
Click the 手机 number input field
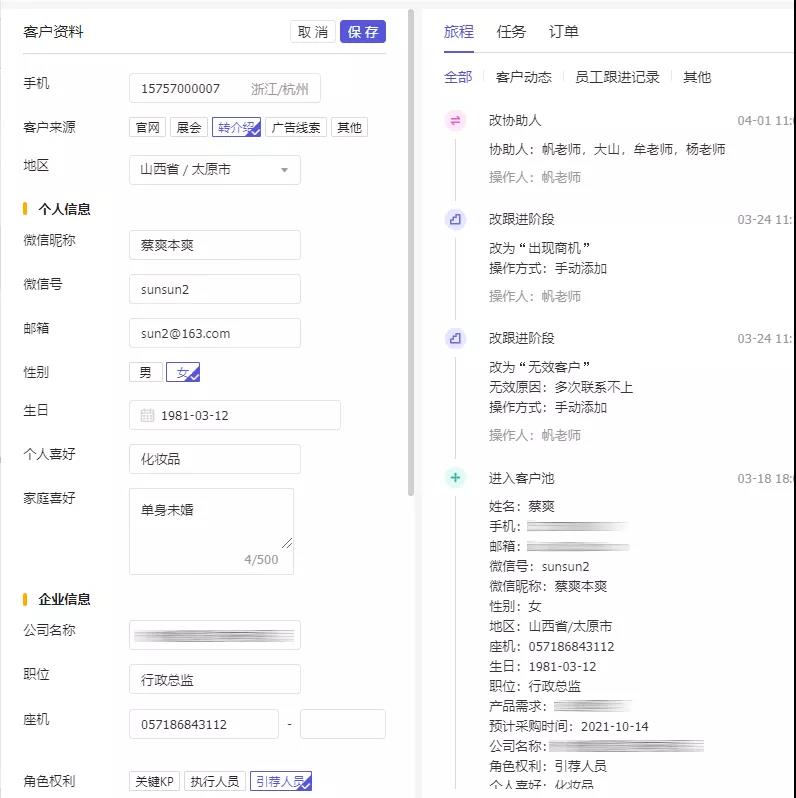tap(225, 89)
